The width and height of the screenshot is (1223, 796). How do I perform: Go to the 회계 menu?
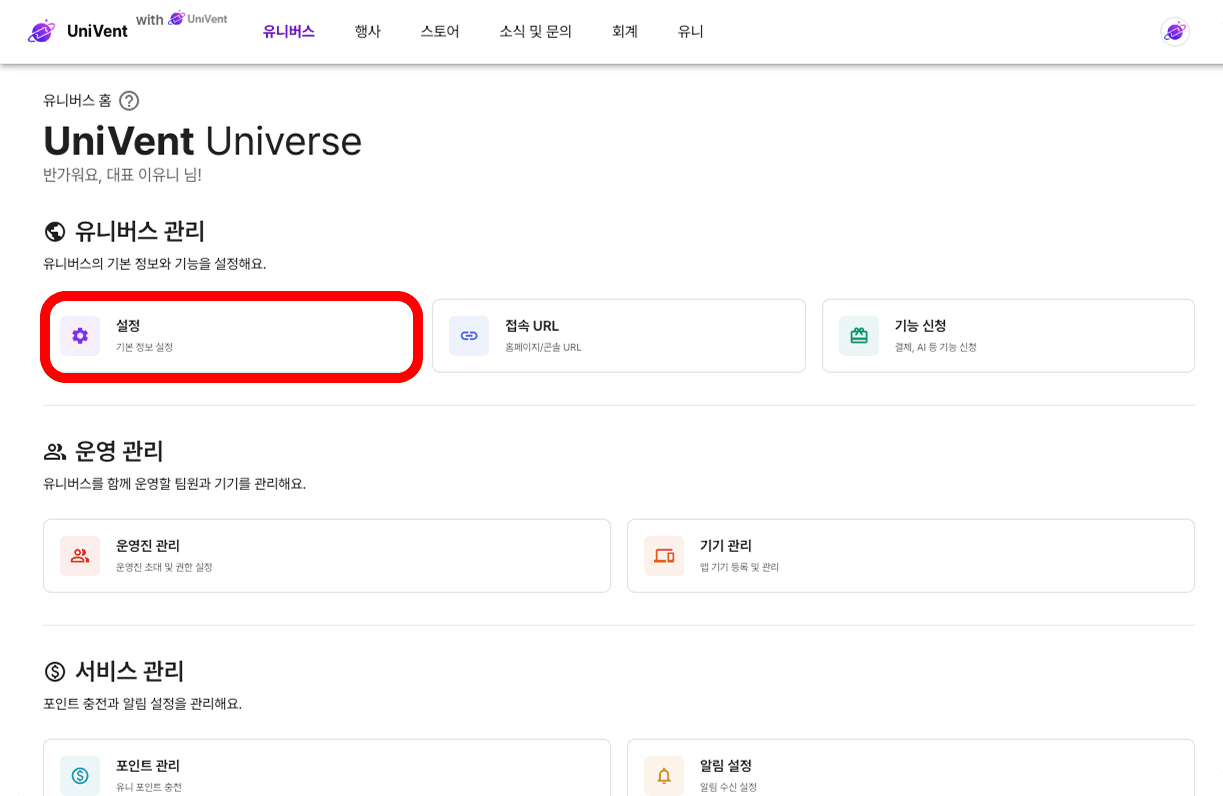pos(624,31)
